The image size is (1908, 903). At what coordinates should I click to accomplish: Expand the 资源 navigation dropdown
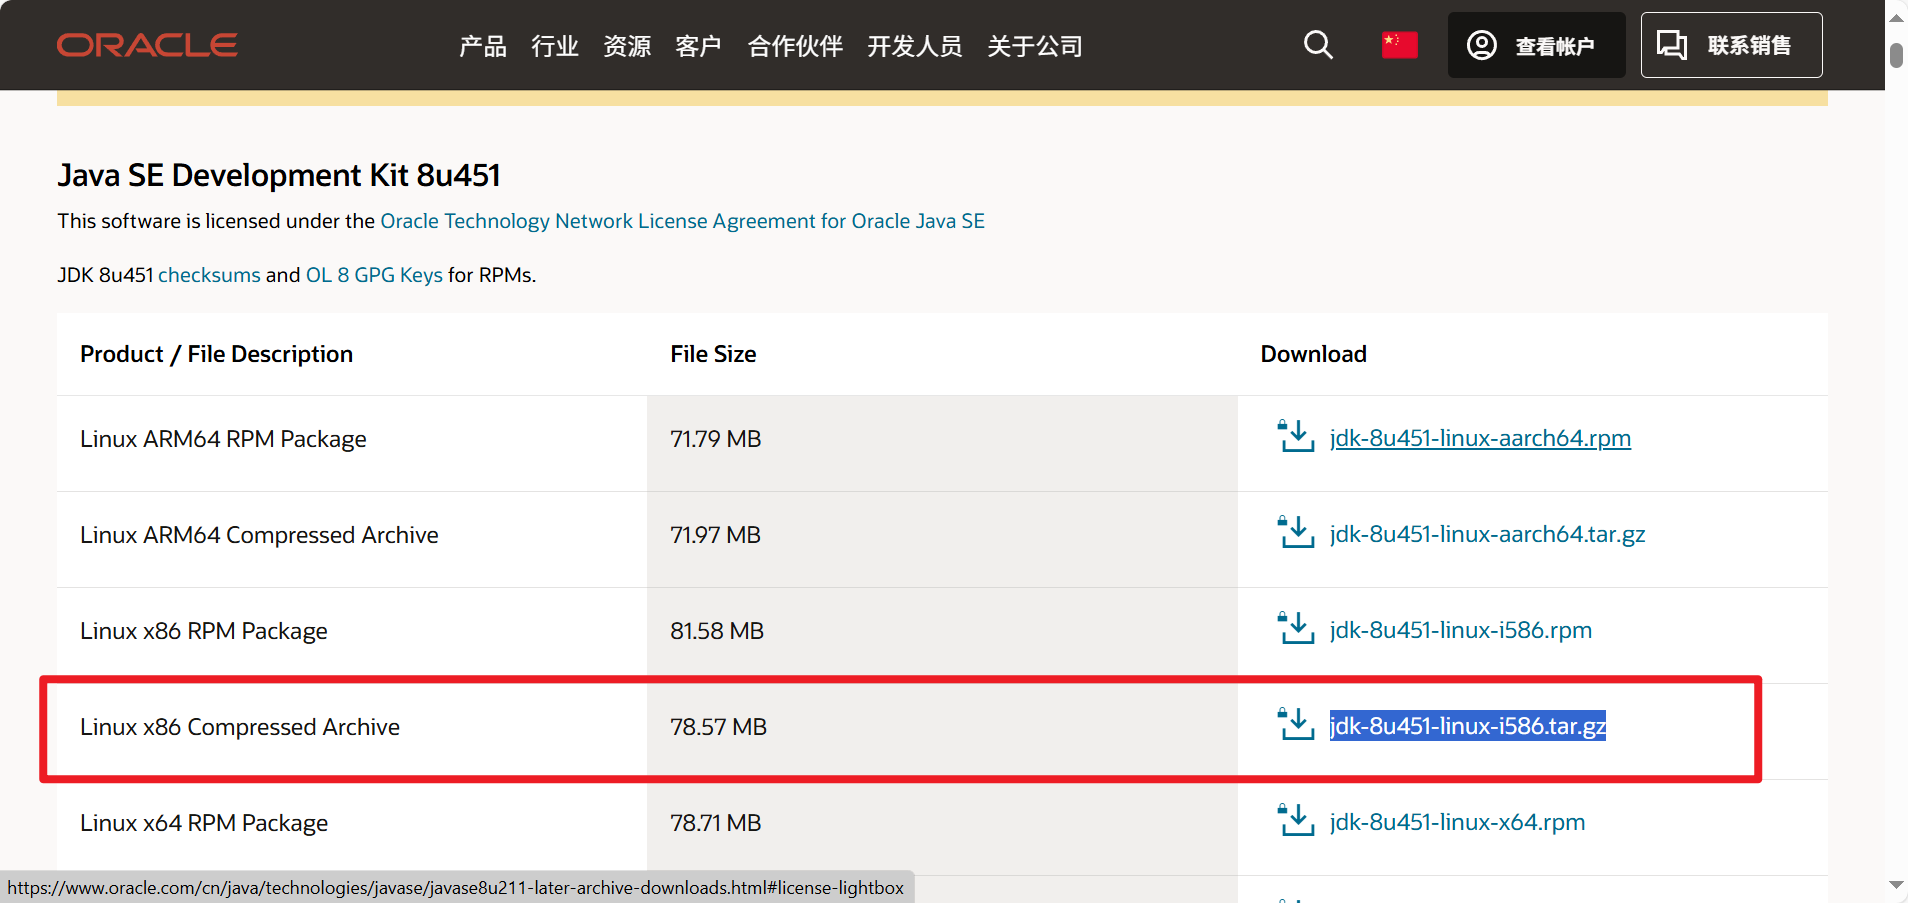[x=626, y=46]
